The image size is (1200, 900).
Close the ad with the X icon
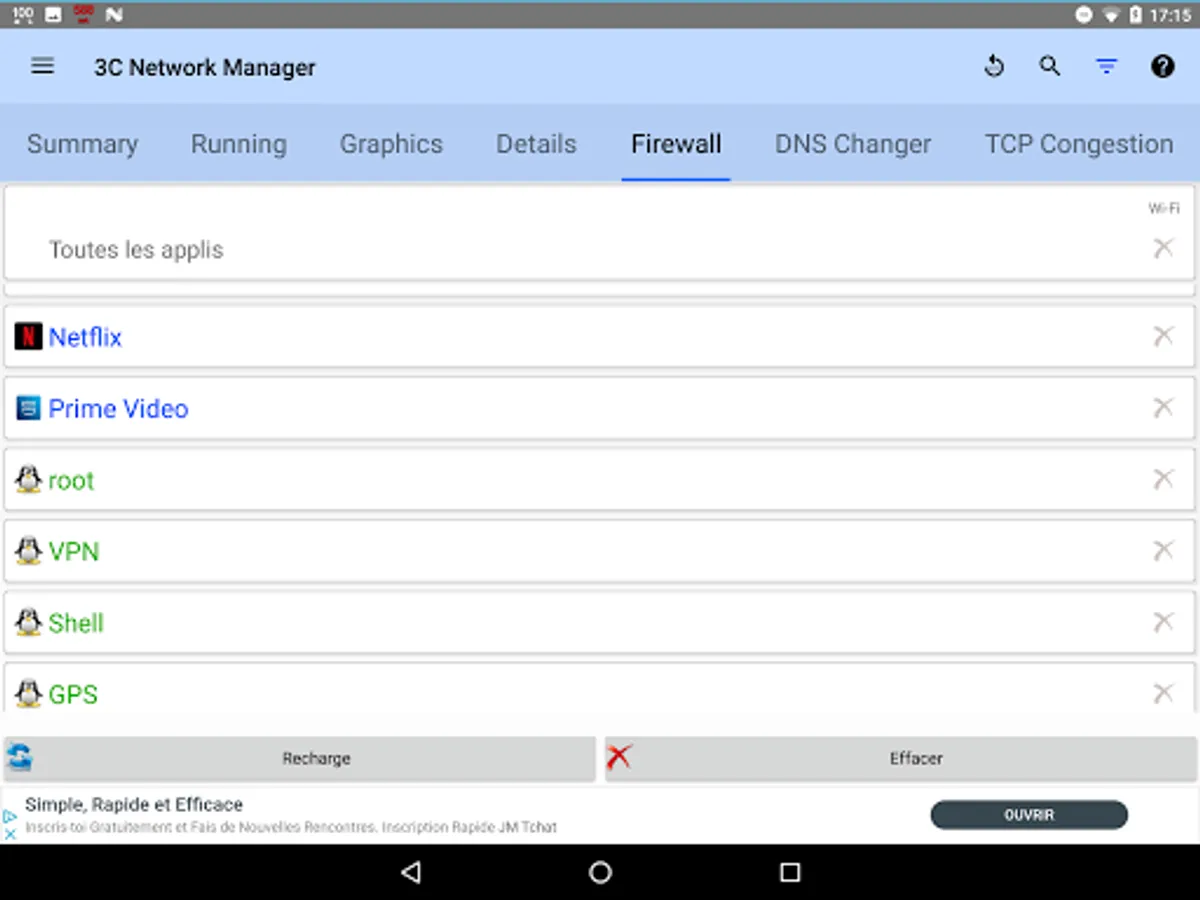10,832
